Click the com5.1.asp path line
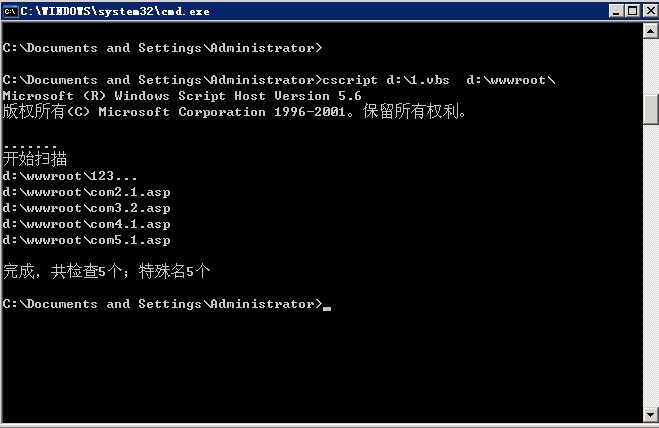 tap(87, 240)
